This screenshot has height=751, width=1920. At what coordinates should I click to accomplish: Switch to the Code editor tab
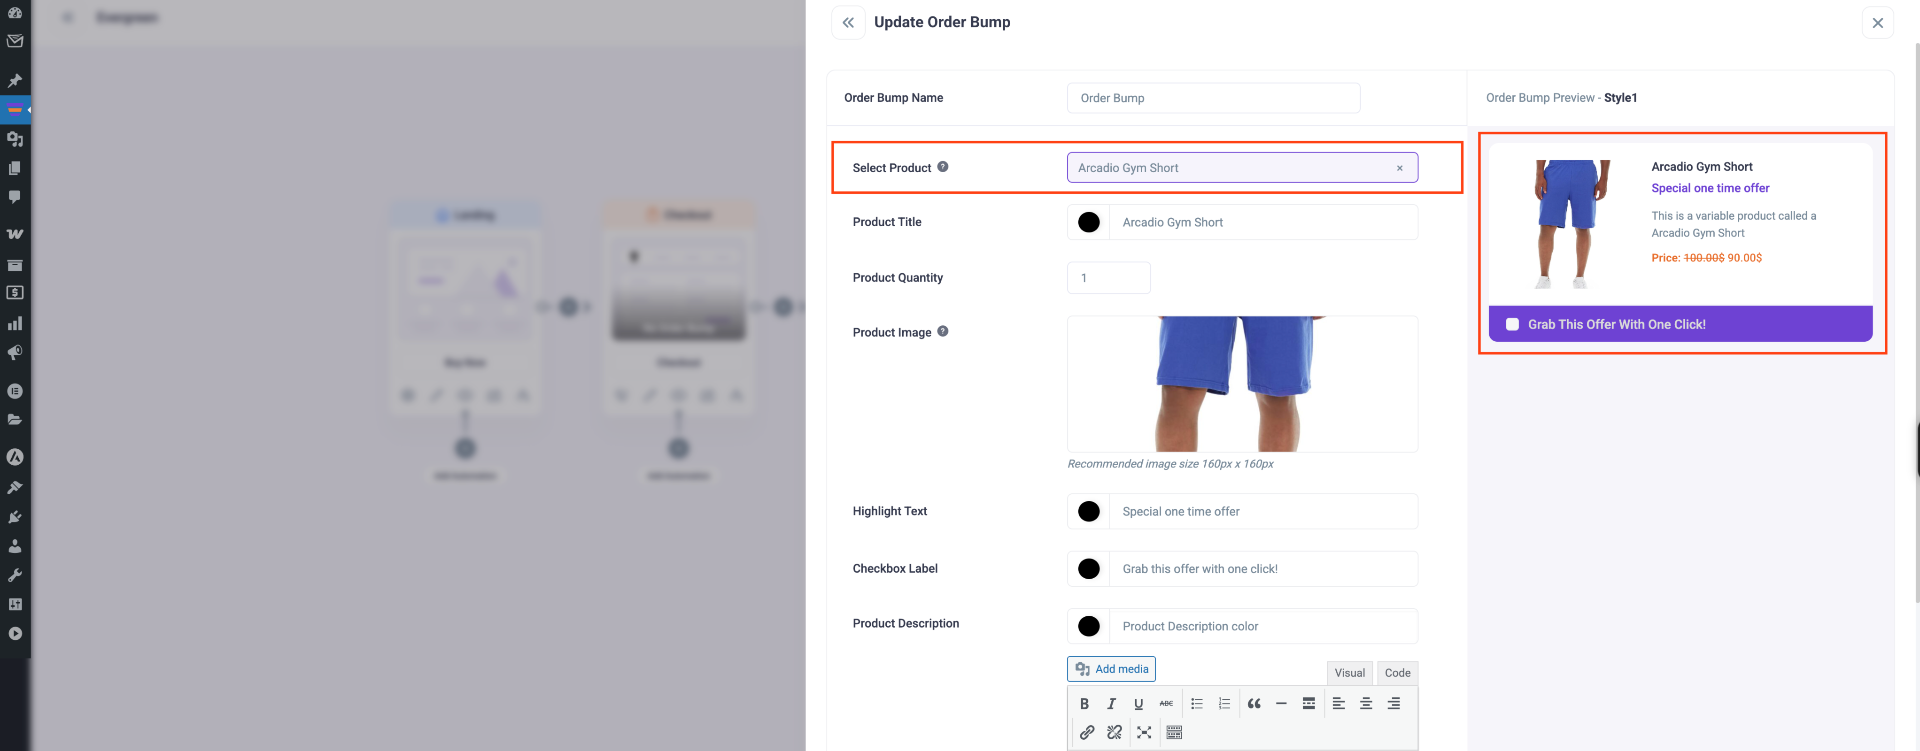tap(1397, 673)
